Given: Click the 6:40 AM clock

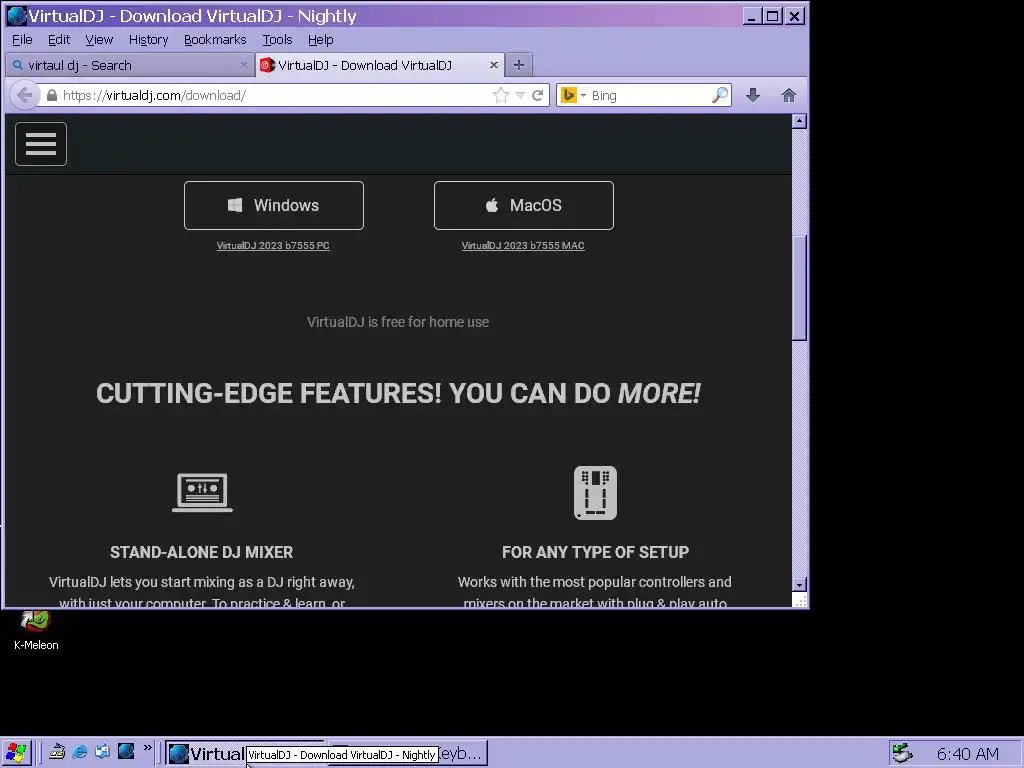Looking at the screenshot, I should 967,754.
